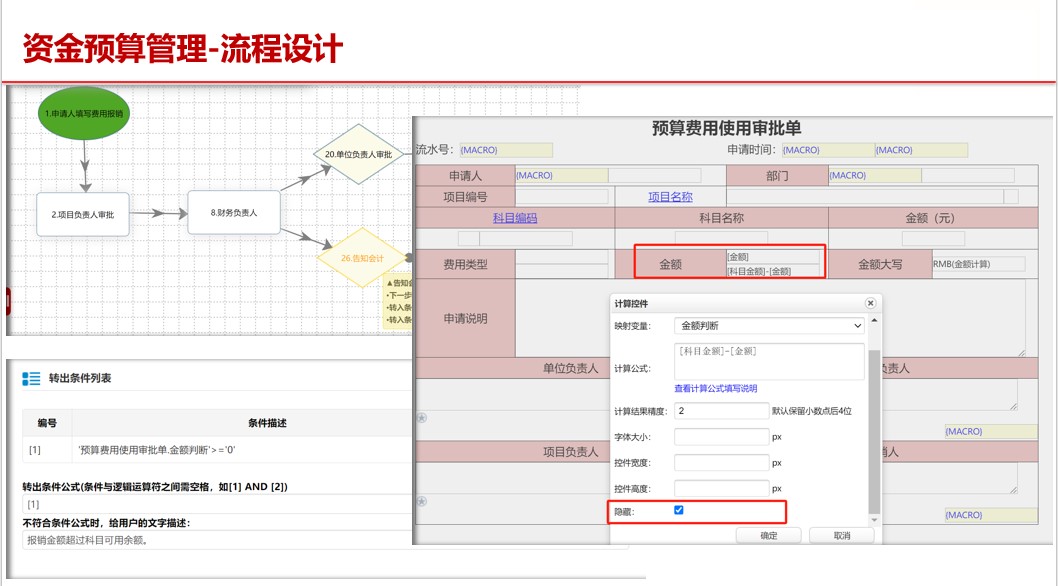This screenshot has width=1058, height=586.
Task: Click the 计算结果精度 input field
Action: point(721,410)
